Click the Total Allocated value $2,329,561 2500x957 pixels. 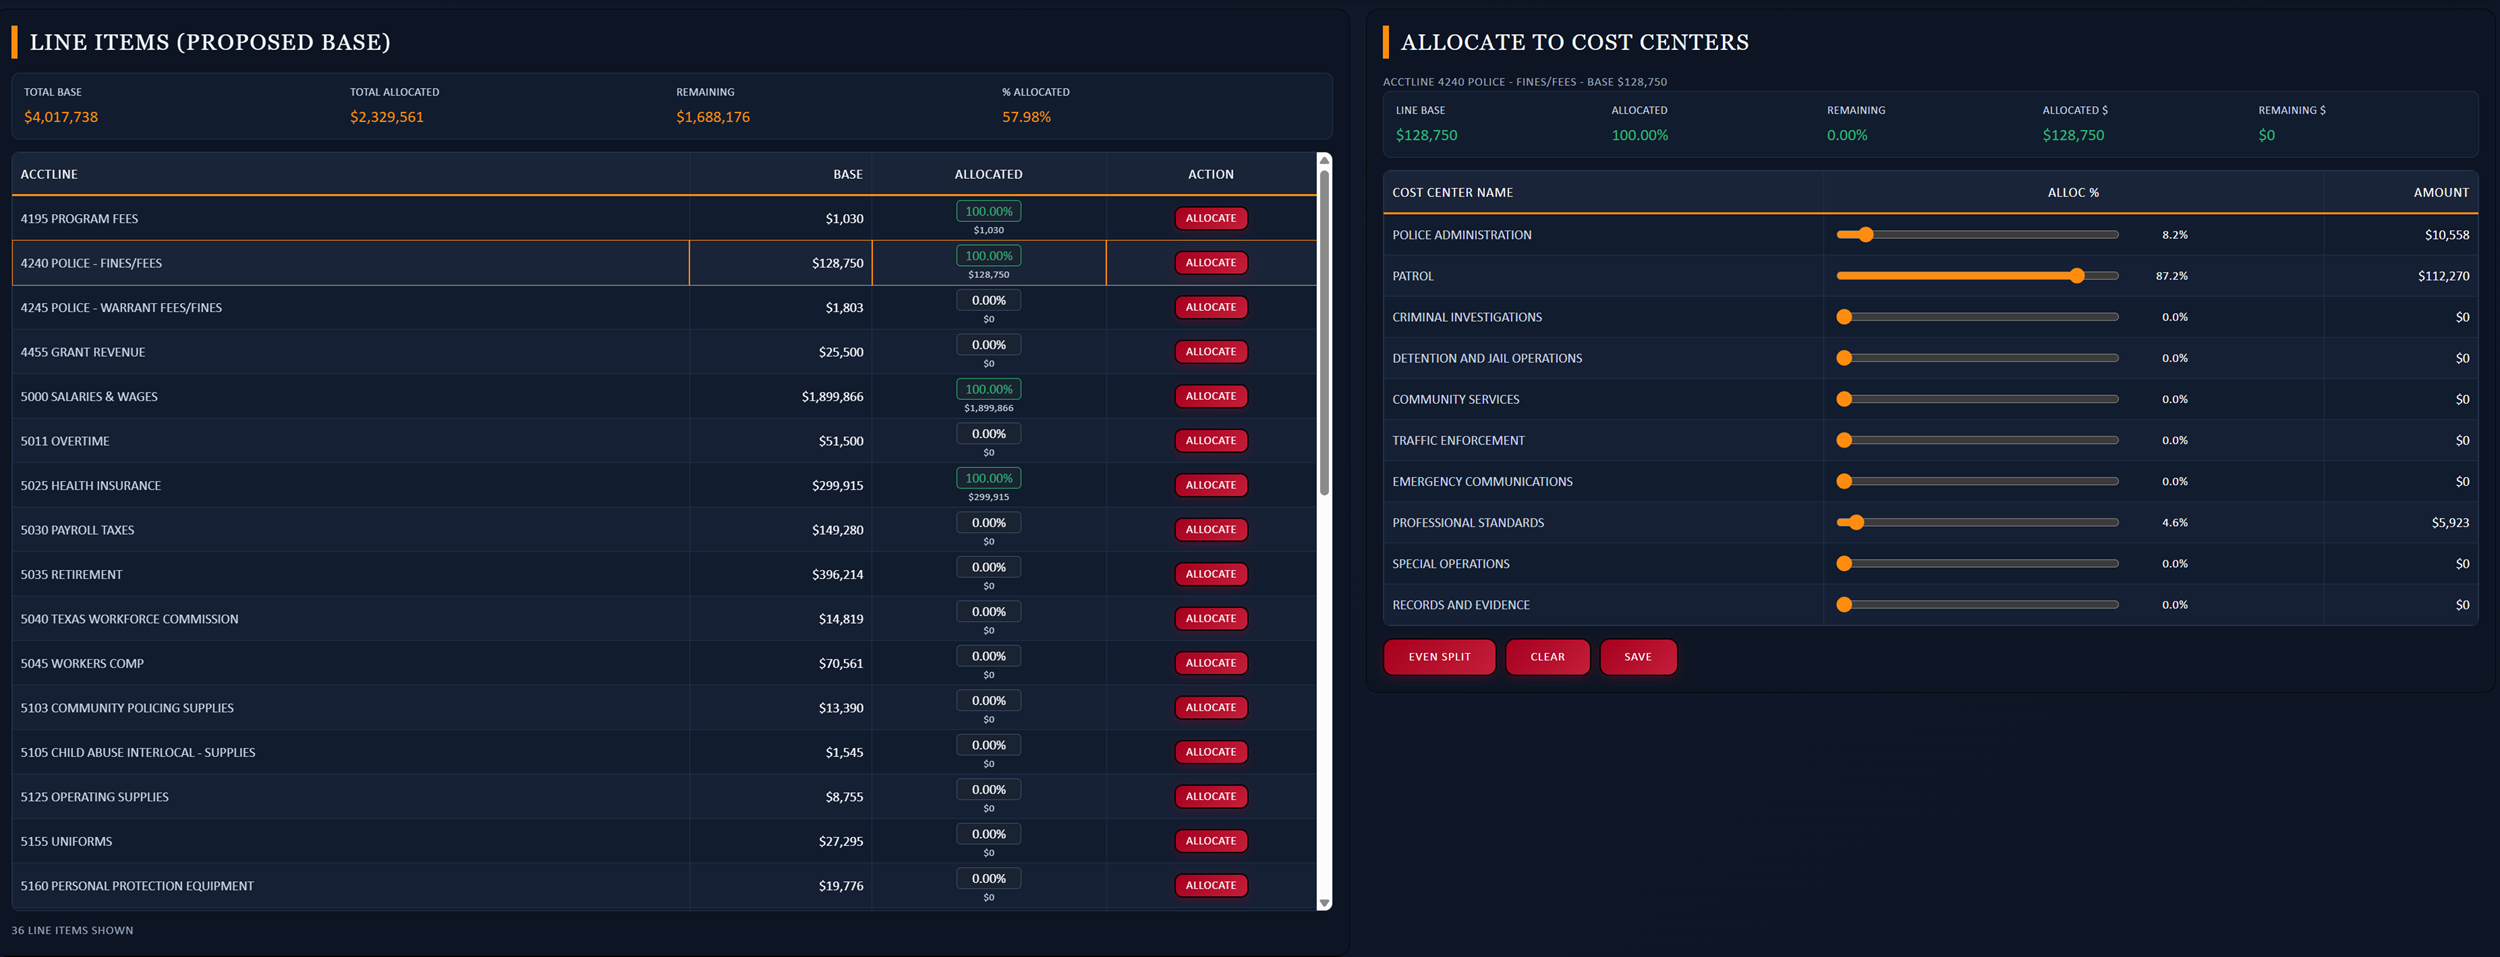[387, 117]
